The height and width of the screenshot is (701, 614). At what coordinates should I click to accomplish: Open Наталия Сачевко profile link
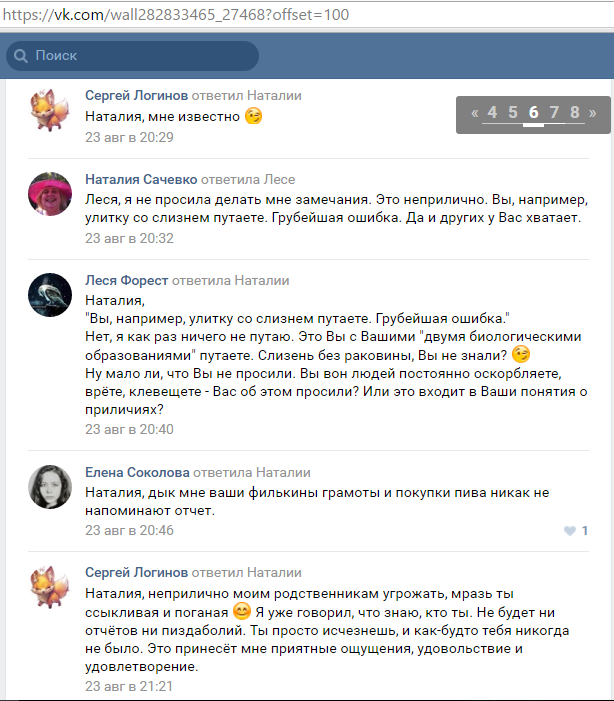(x=141, y=179)
